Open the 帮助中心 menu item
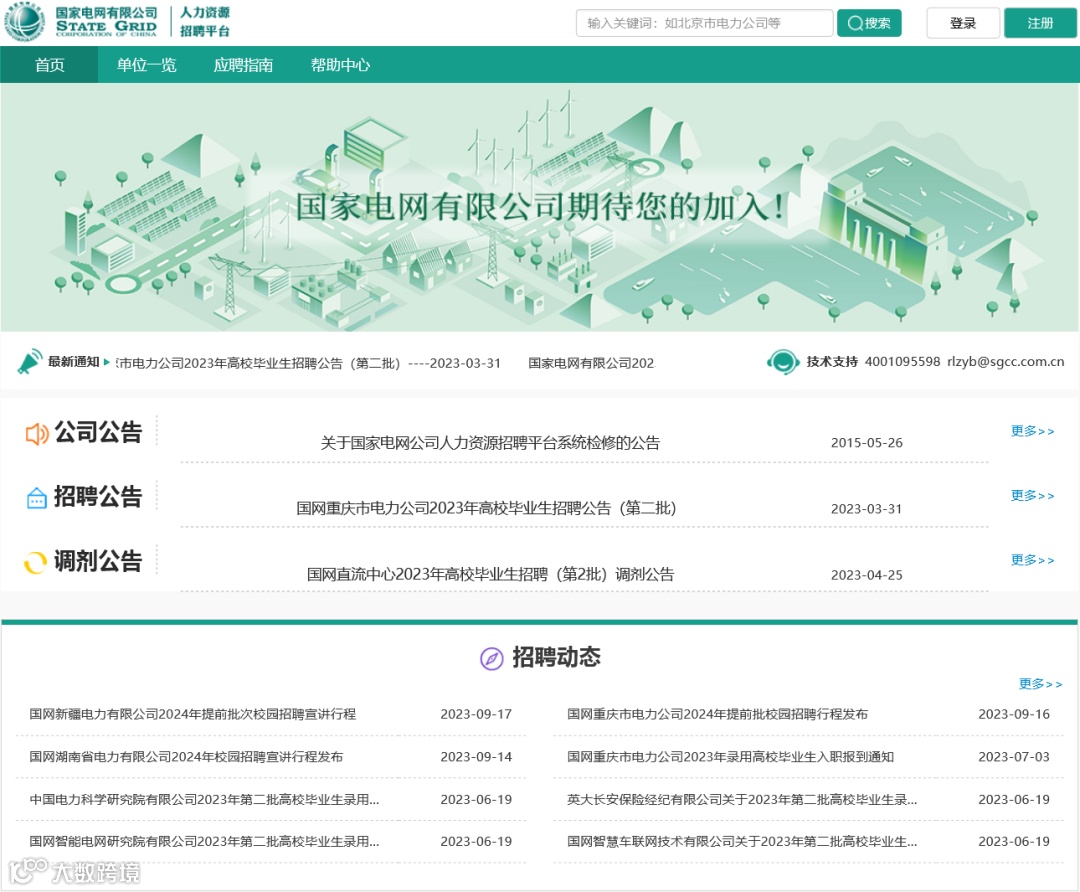This screenshot has height=892, width=1080. 340,65
